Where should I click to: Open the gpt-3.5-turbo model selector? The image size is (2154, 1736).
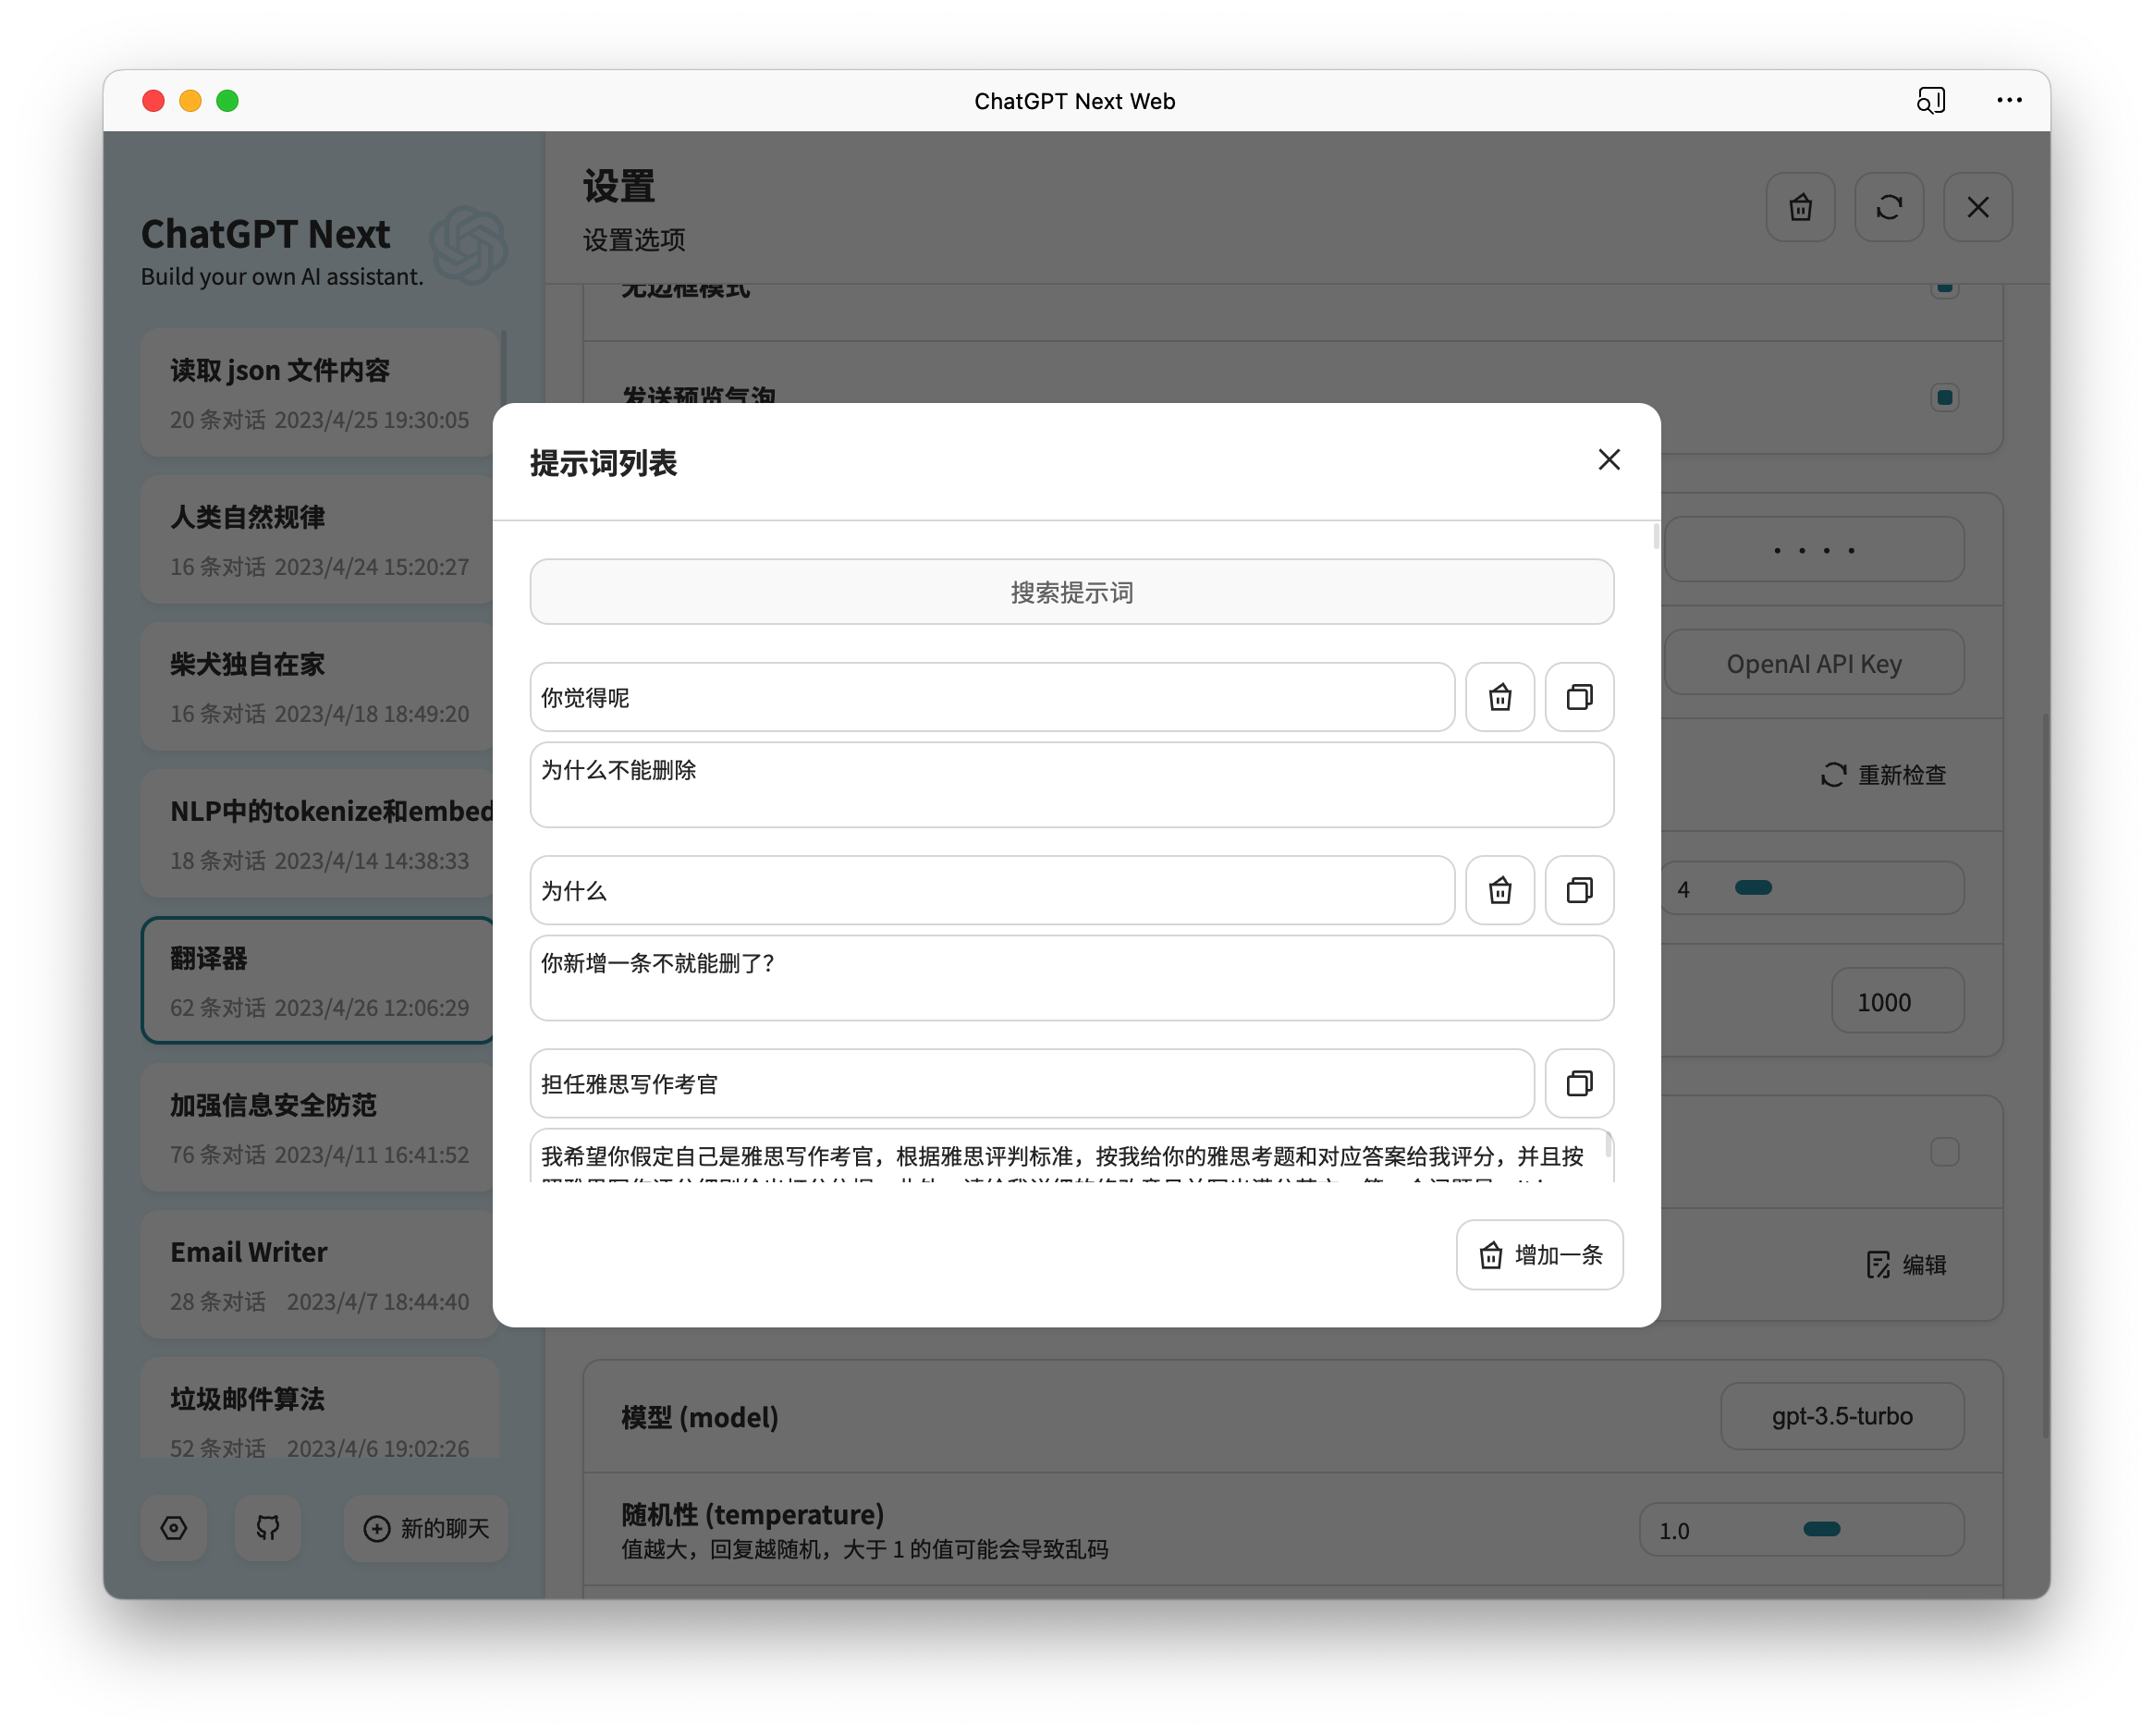coord(1842,1416)
